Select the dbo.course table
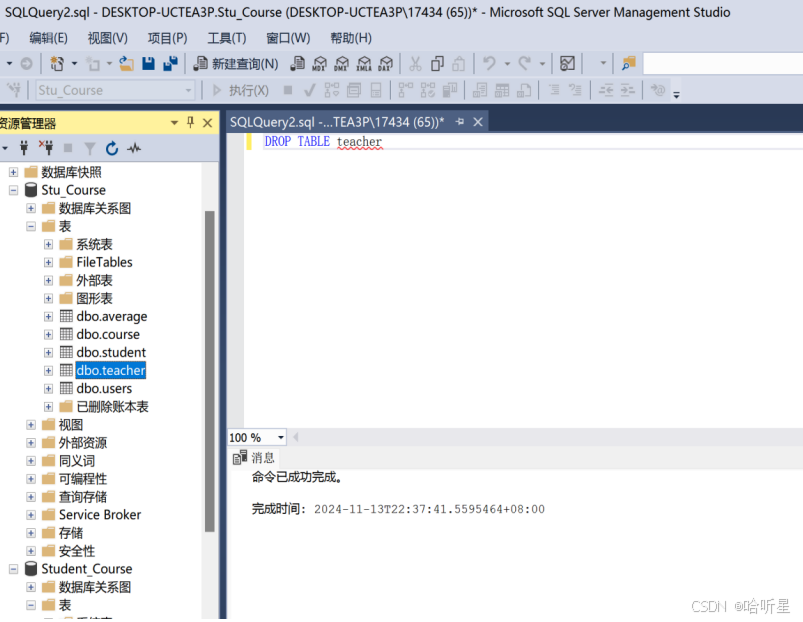The image size is (803, 622). coord(108,334)
